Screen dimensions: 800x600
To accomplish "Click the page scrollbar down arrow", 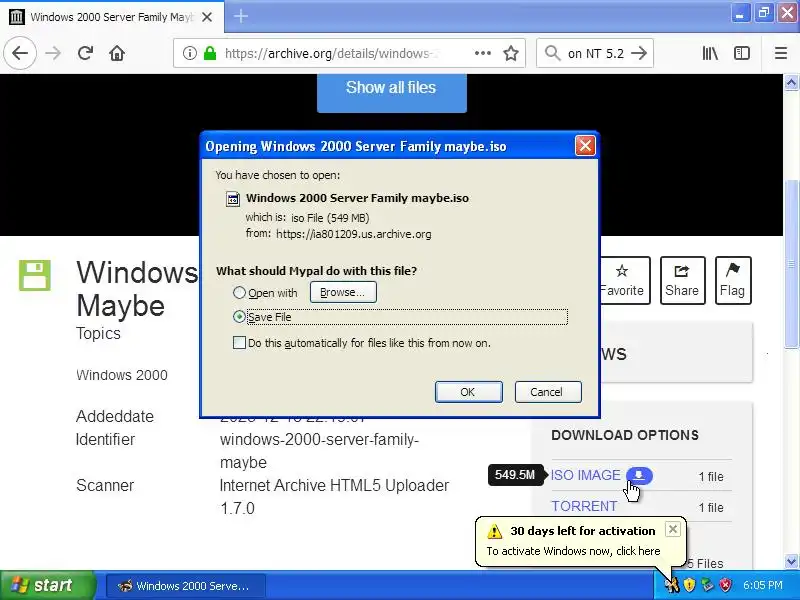I will pos(791,562).
